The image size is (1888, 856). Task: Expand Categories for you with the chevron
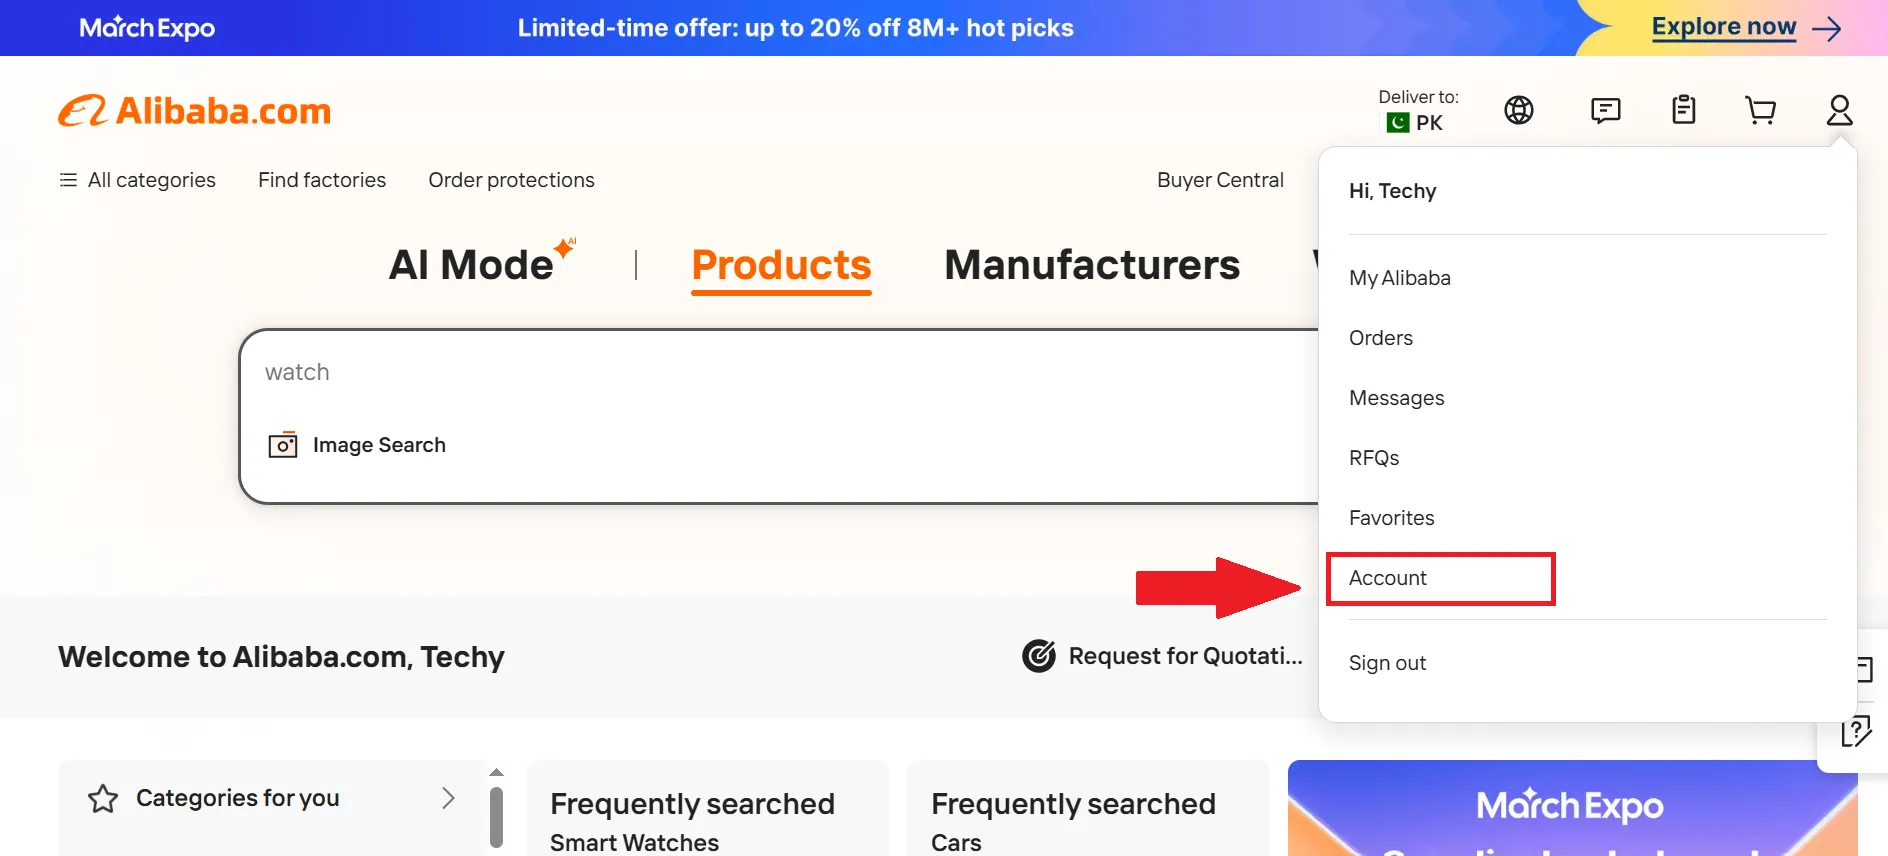tap(448, 798)
